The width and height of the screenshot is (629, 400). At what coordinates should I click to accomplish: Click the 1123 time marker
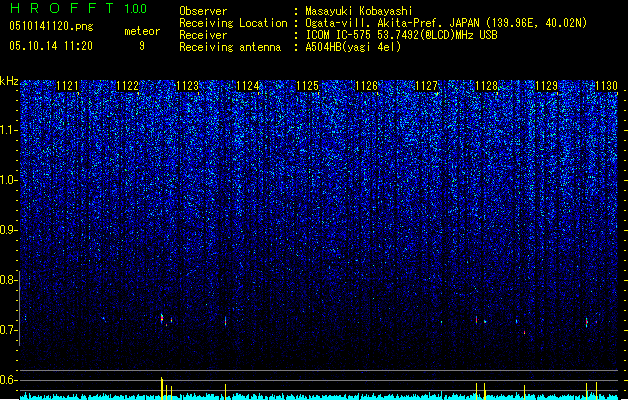coord(187,86)
